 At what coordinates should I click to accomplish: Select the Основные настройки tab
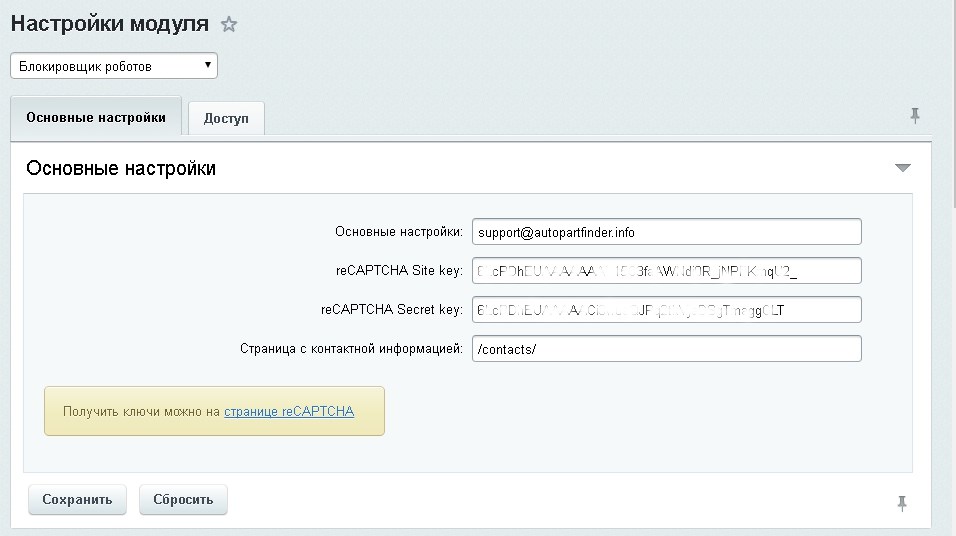coord(96,117)
